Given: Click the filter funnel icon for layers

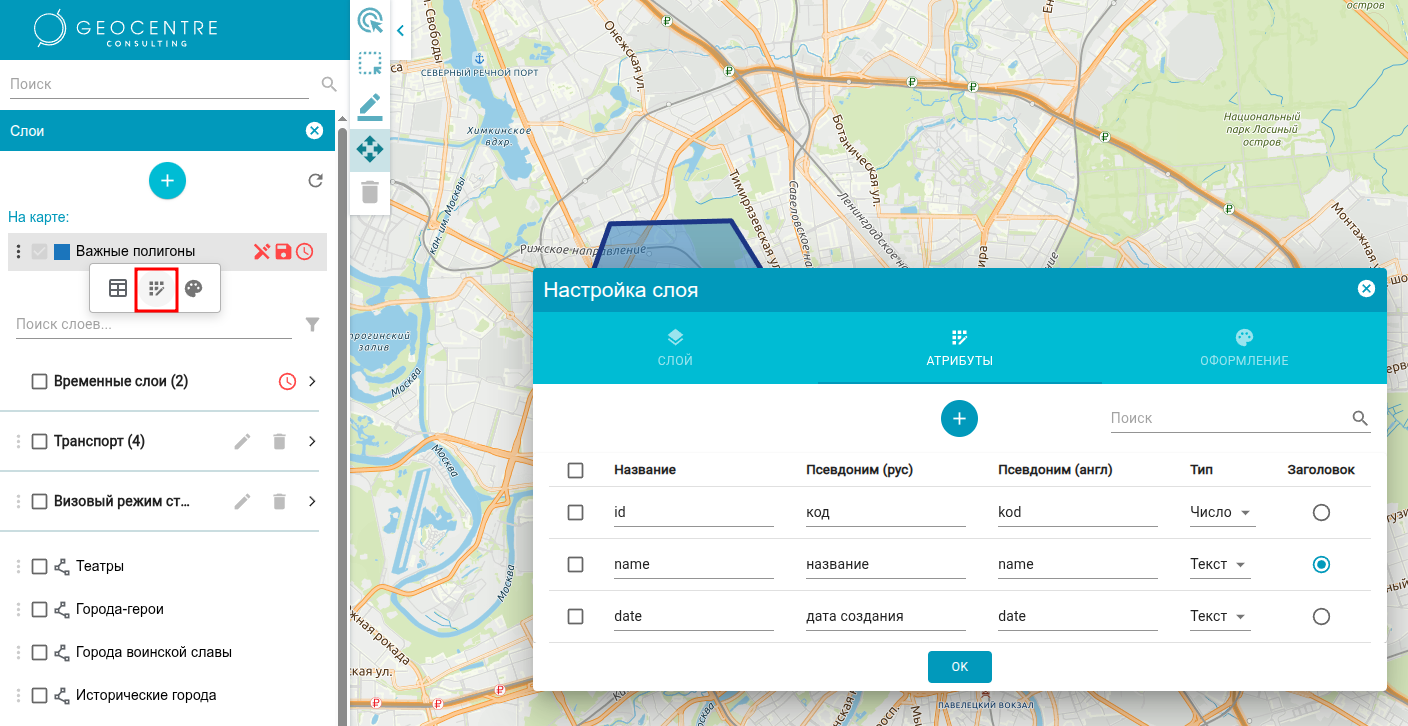Looking at the screenshot, I should 312,324.
